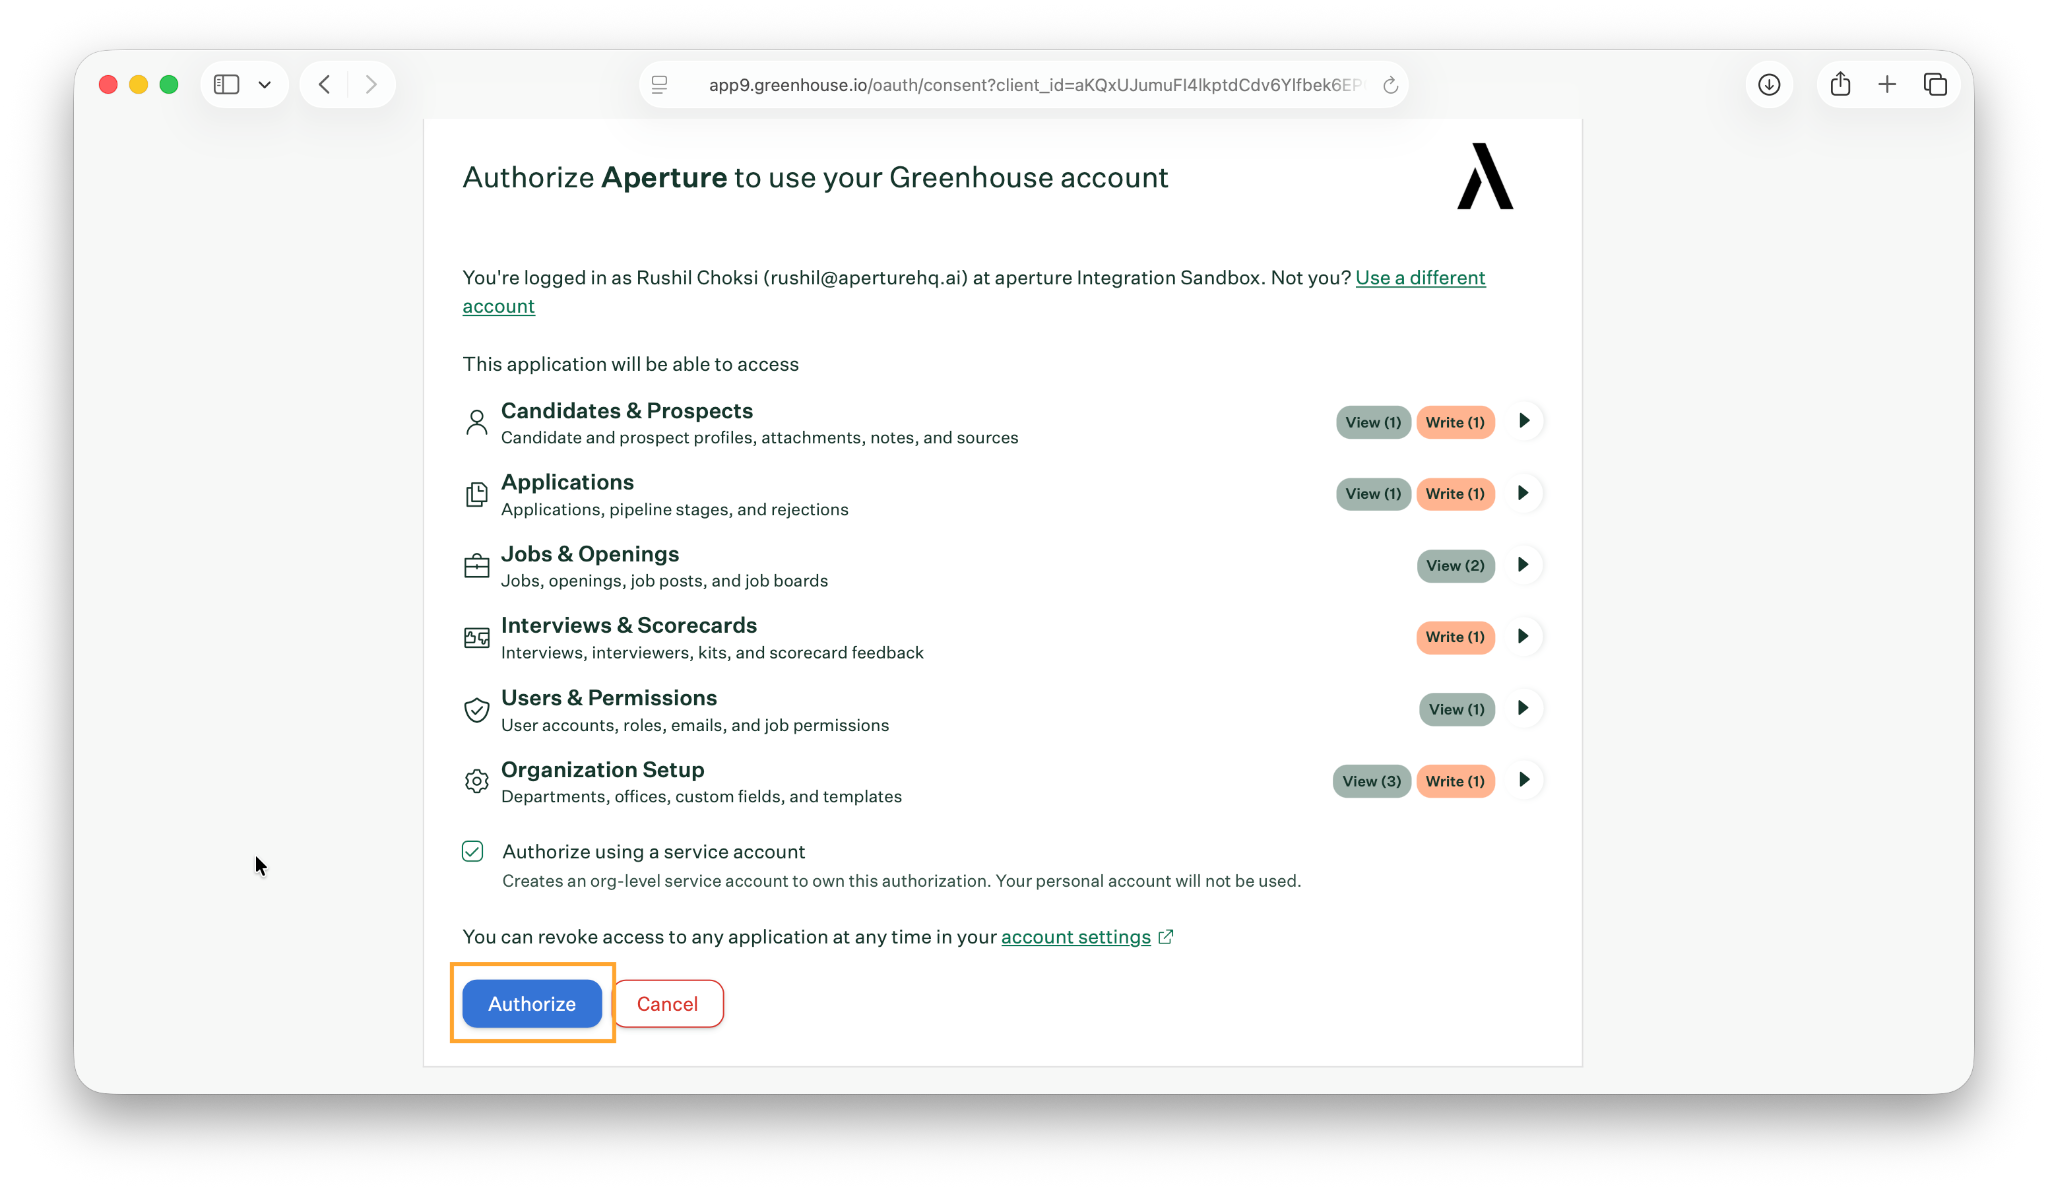The width and height of the screenshot is (2048, 1192).
Task: Click the red Cancel button
Action: click(x=667, y=1003)
